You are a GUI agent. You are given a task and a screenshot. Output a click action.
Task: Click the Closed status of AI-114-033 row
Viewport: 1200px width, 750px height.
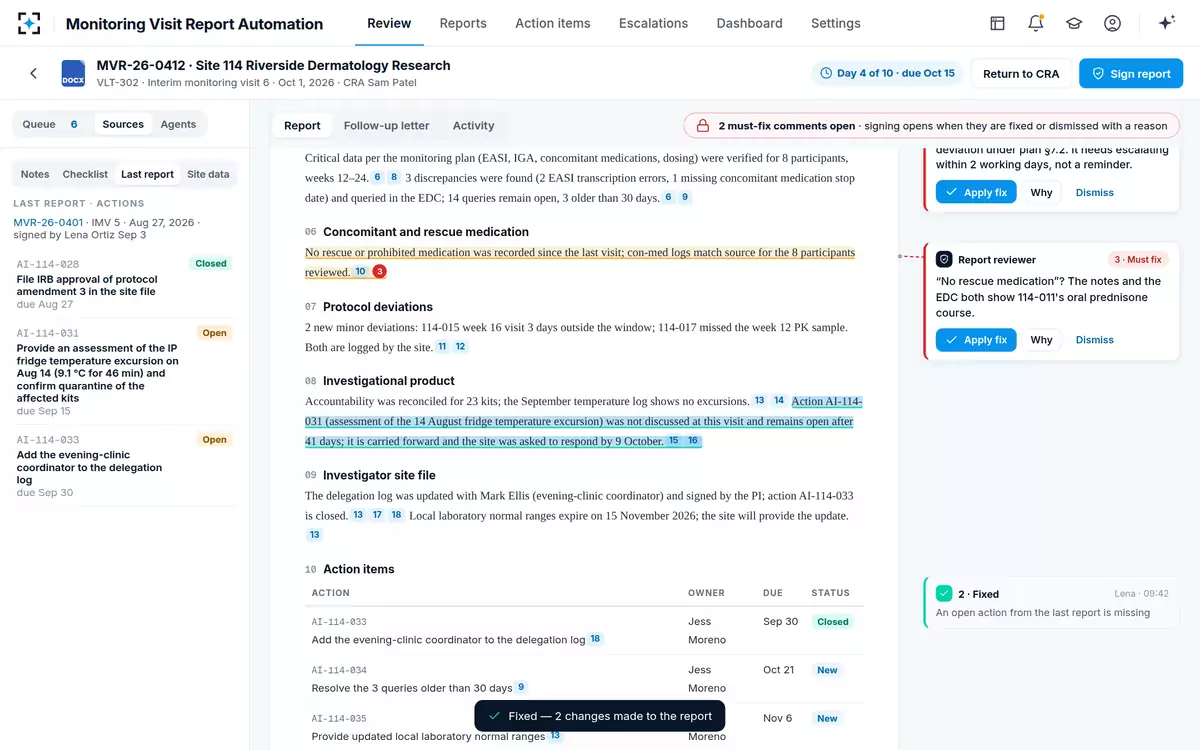click(832, 621)
